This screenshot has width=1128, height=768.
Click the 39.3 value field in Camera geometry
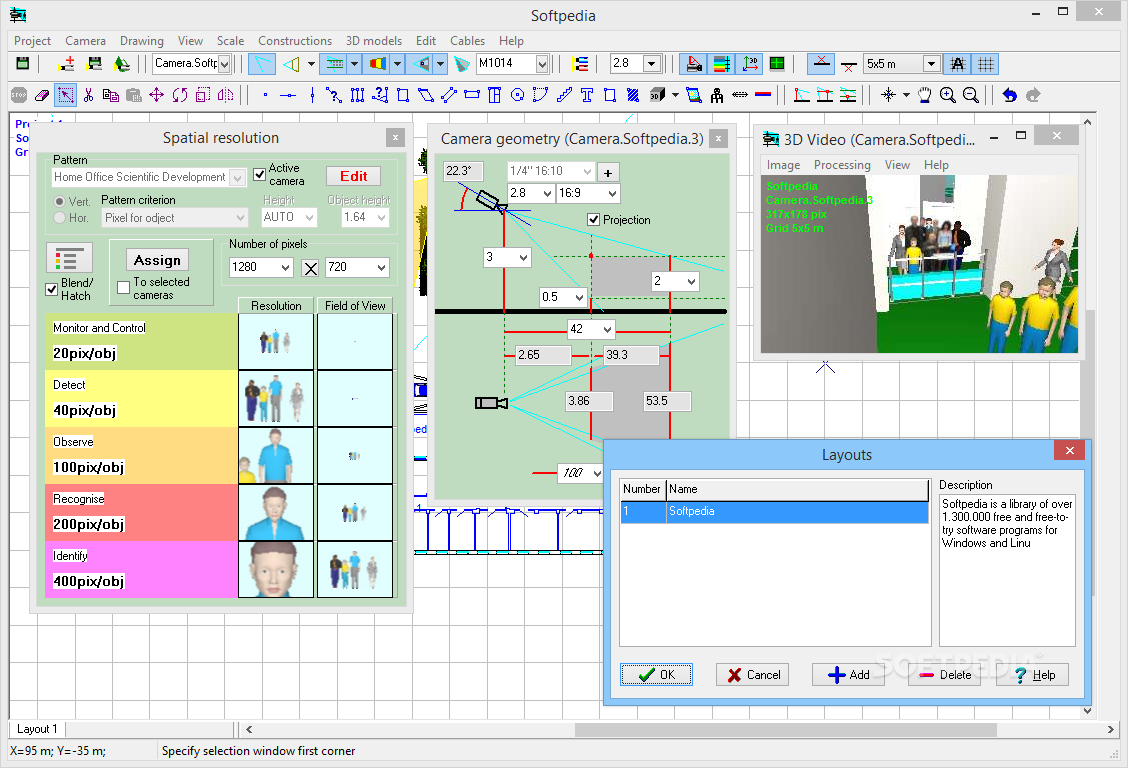tap(631, 355)
